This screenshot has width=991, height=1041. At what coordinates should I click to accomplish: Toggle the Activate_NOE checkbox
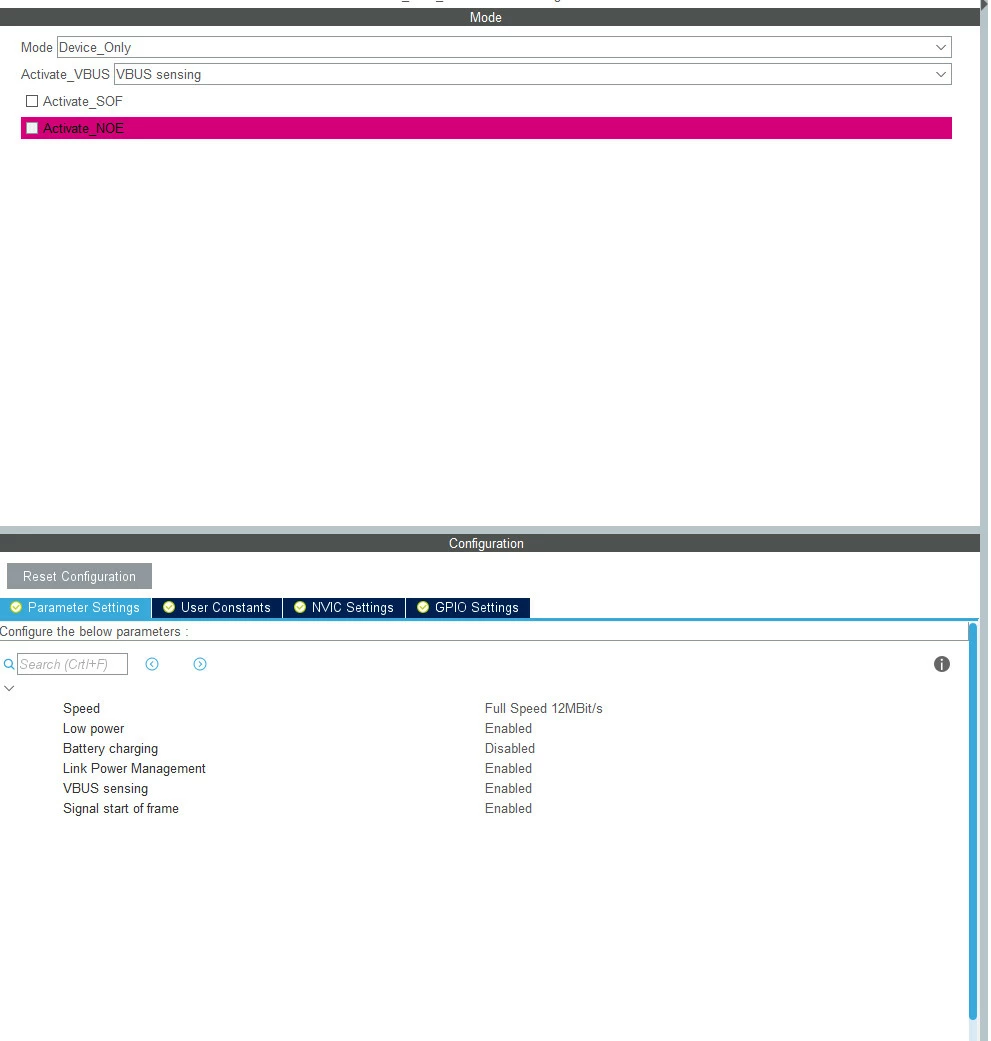[x=32, y=128]
